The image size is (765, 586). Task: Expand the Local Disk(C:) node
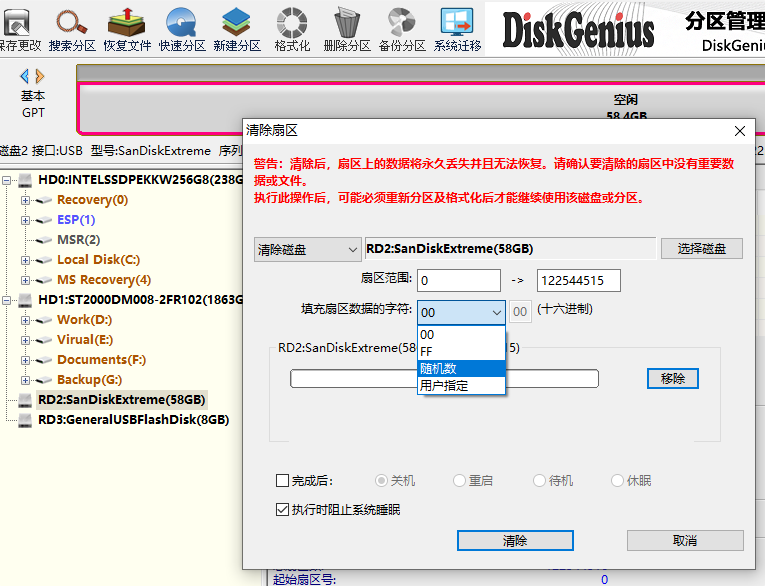(x=25, y=260)
